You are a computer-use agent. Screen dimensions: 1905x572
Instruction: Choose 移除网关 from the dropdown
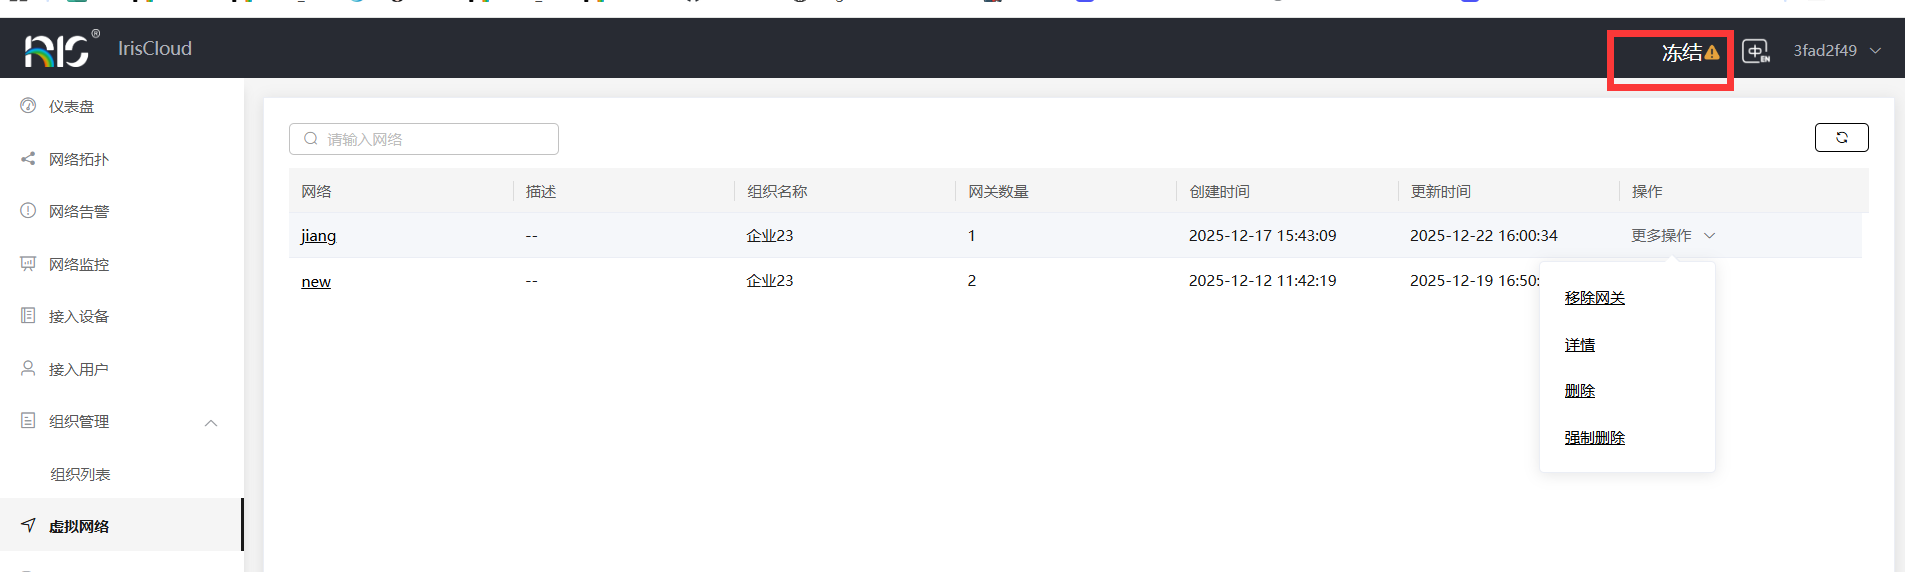pyautogui.click(x=1595, y=298)
